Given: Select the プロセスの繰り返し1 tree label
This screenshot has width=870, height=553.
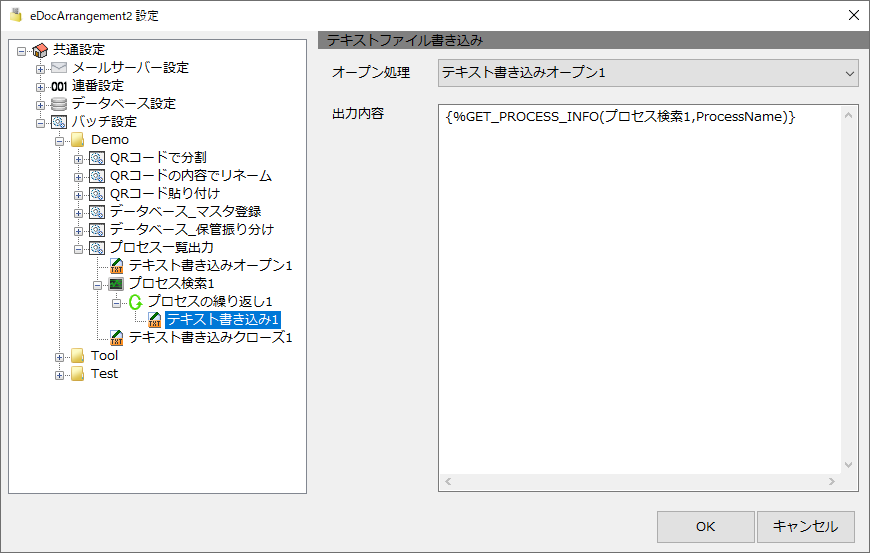Looking at the screenshot, I should coord(210,302).
